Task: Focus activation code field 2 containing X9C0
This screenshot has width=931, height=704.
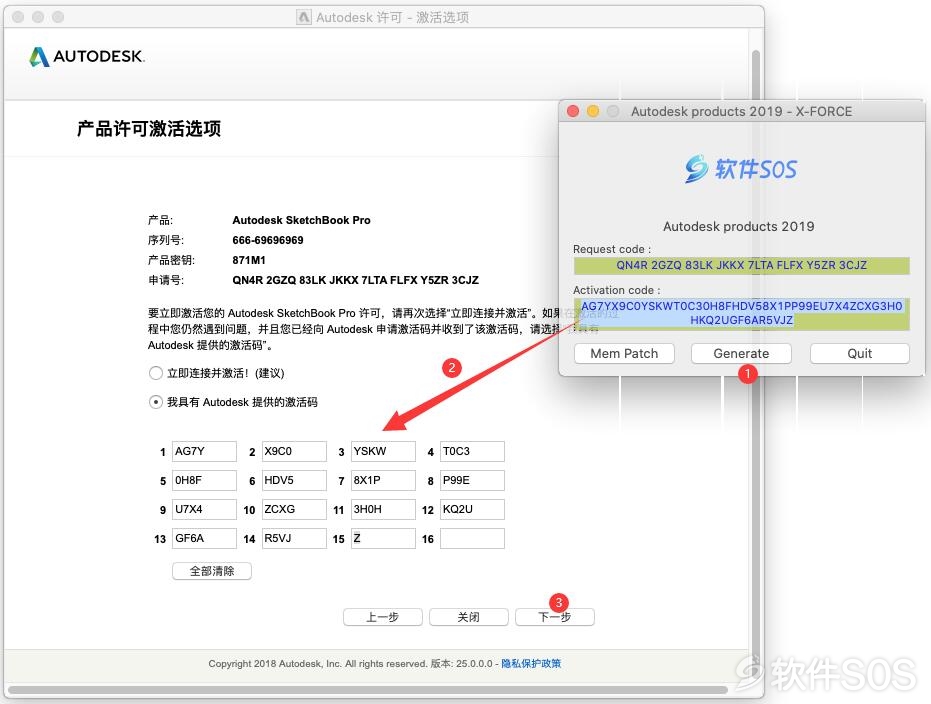Action: [x=294, y=451]
